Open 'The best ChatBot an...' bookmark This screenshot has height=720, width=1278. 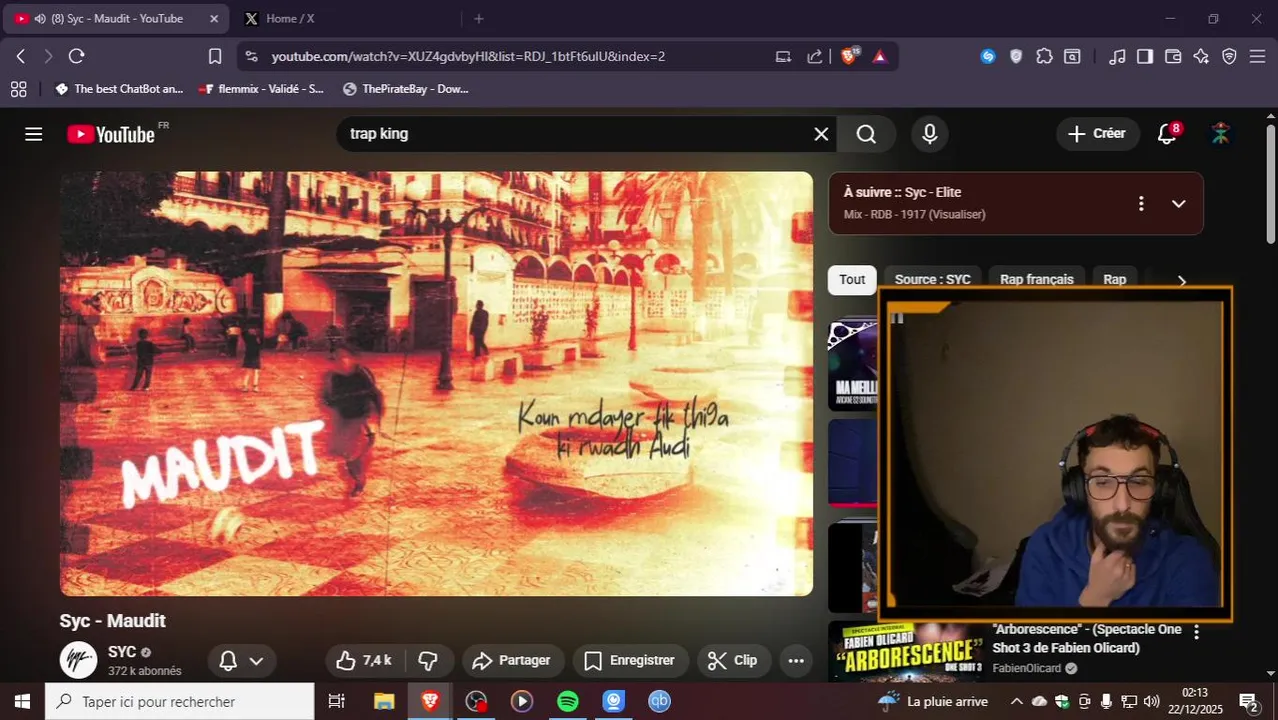tap(119, 89)
